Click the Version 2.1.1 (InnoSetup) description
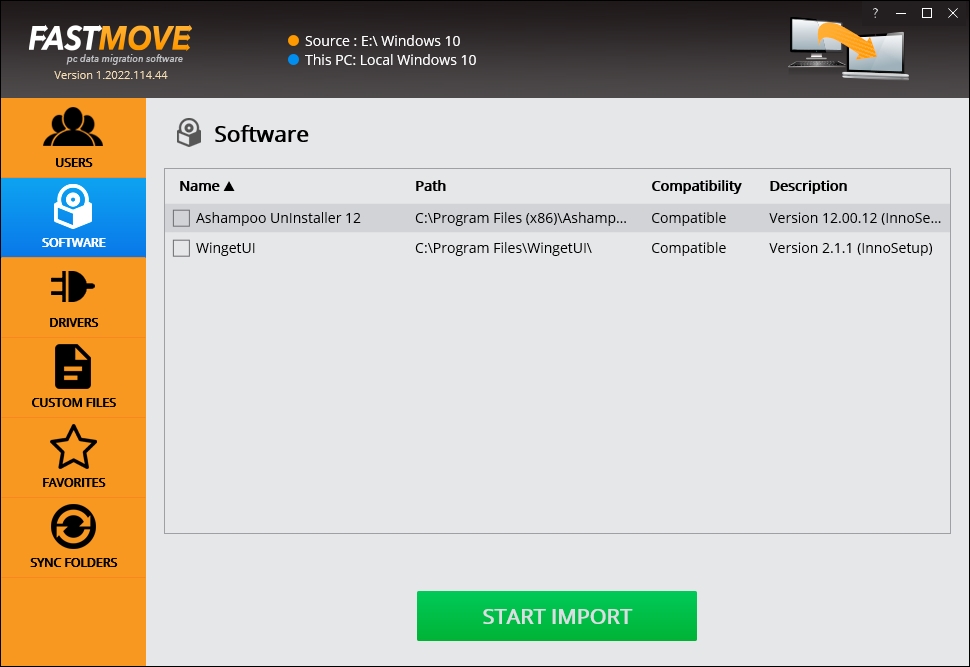The width and height of the screenshot is (970, 667). click(x=851, y=248)
